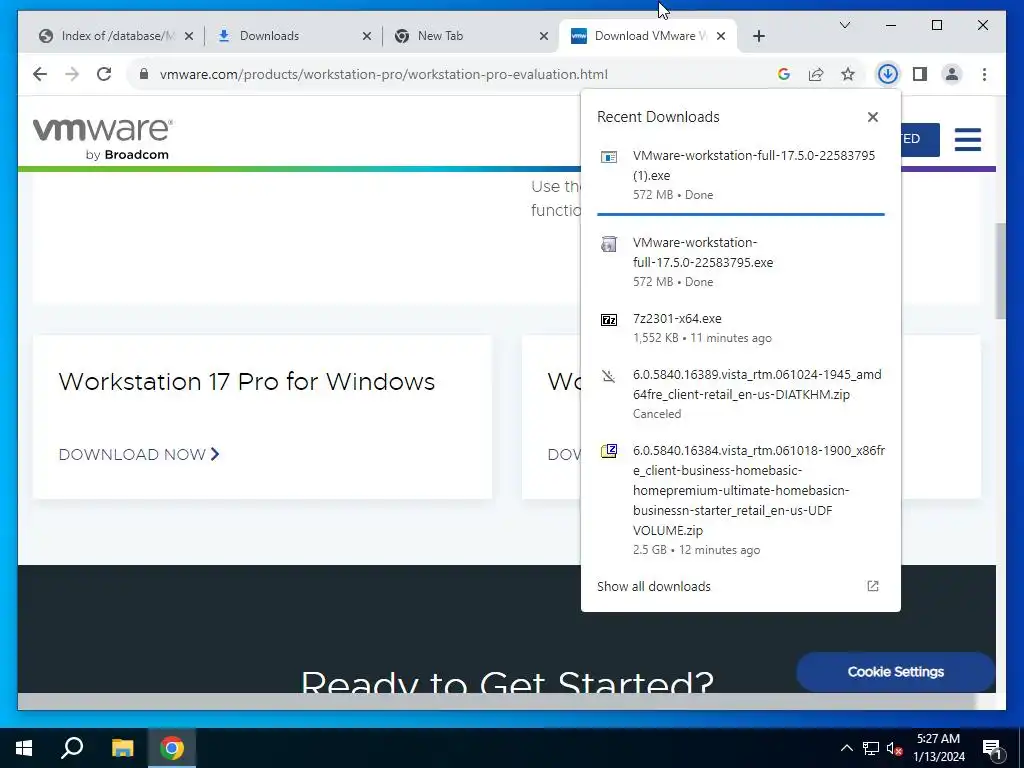The height and width of the screenshot is (768, 1024).
Task: Open the 7z2301-x64.exe download
Action: tap(741, 328)
